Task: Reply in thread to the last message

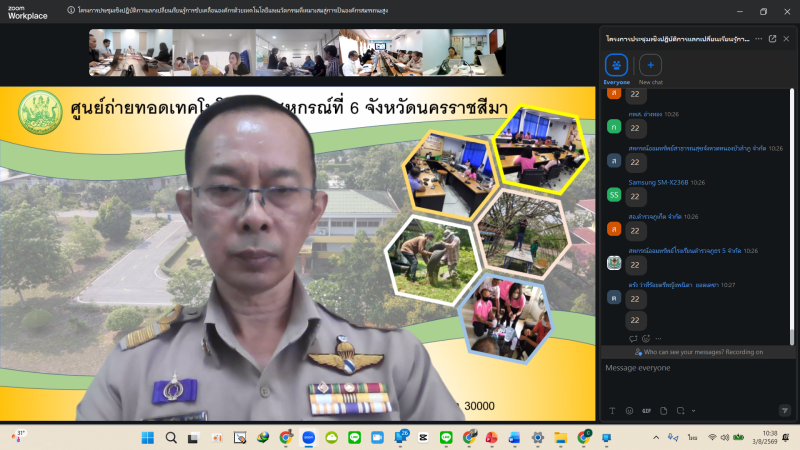Action: click(633, 338)
